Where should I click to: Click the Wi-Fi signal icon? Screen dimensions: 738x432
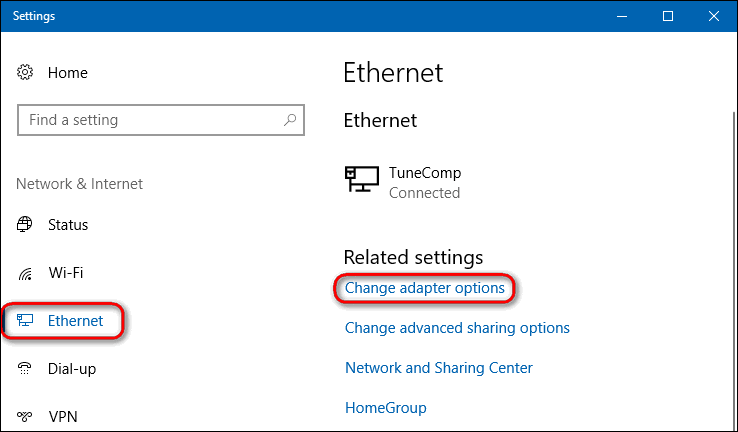pyautogui.click(x=26, y=273)
